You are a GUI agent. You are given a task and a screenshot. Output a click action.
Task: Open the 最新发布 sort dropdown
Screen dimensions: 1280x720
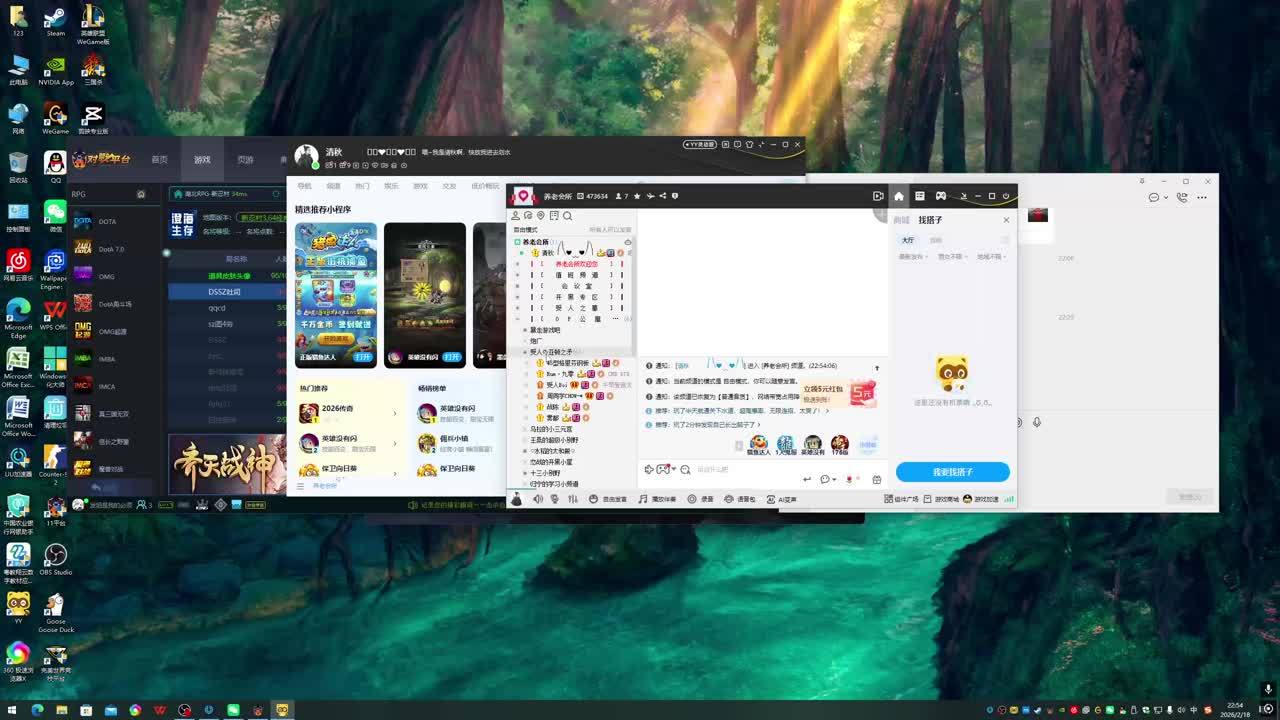pyautogui.click(x=912, y=257)
